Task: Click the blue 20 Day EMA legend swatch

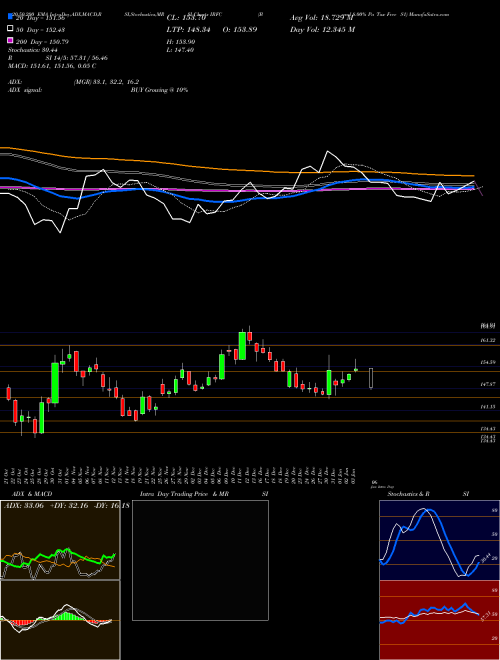Action: pos(10,17)
